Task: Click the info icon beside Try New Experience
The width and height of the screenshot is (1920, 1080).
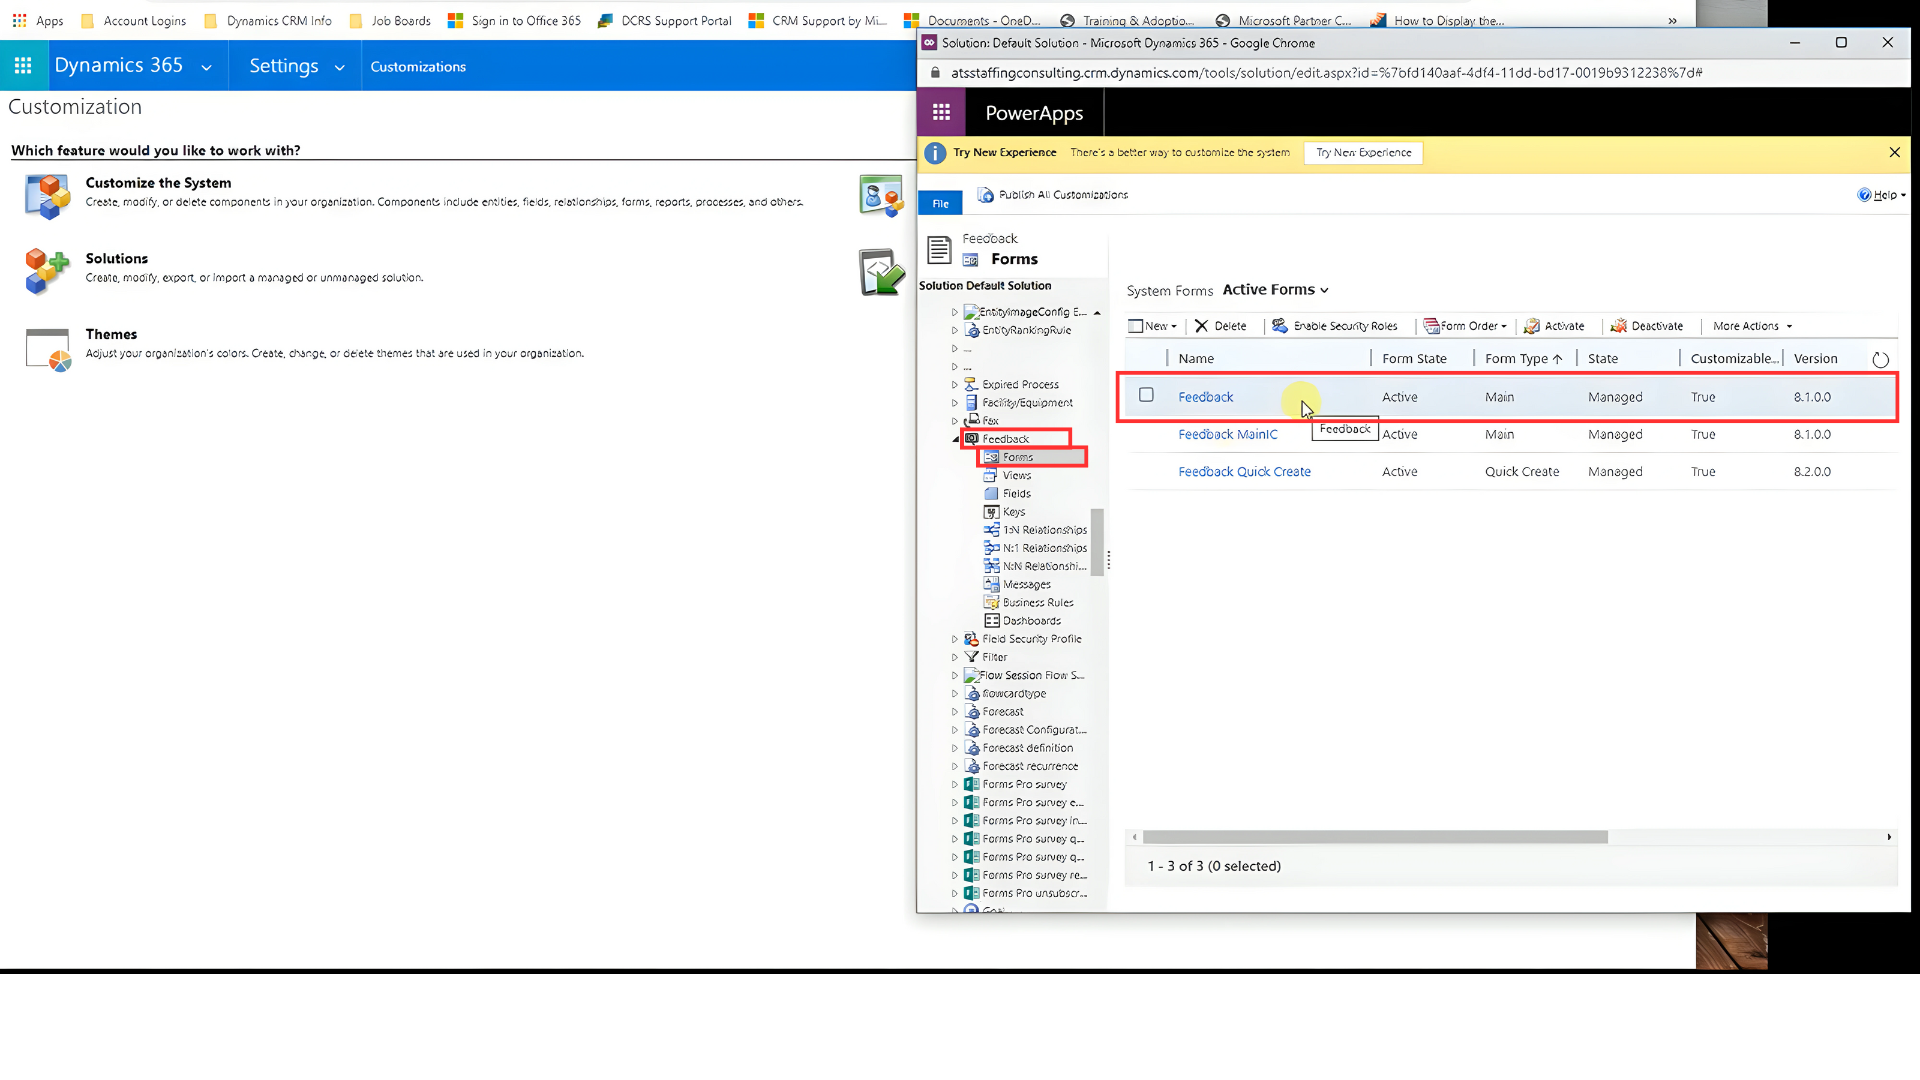Action: (934, 153)
